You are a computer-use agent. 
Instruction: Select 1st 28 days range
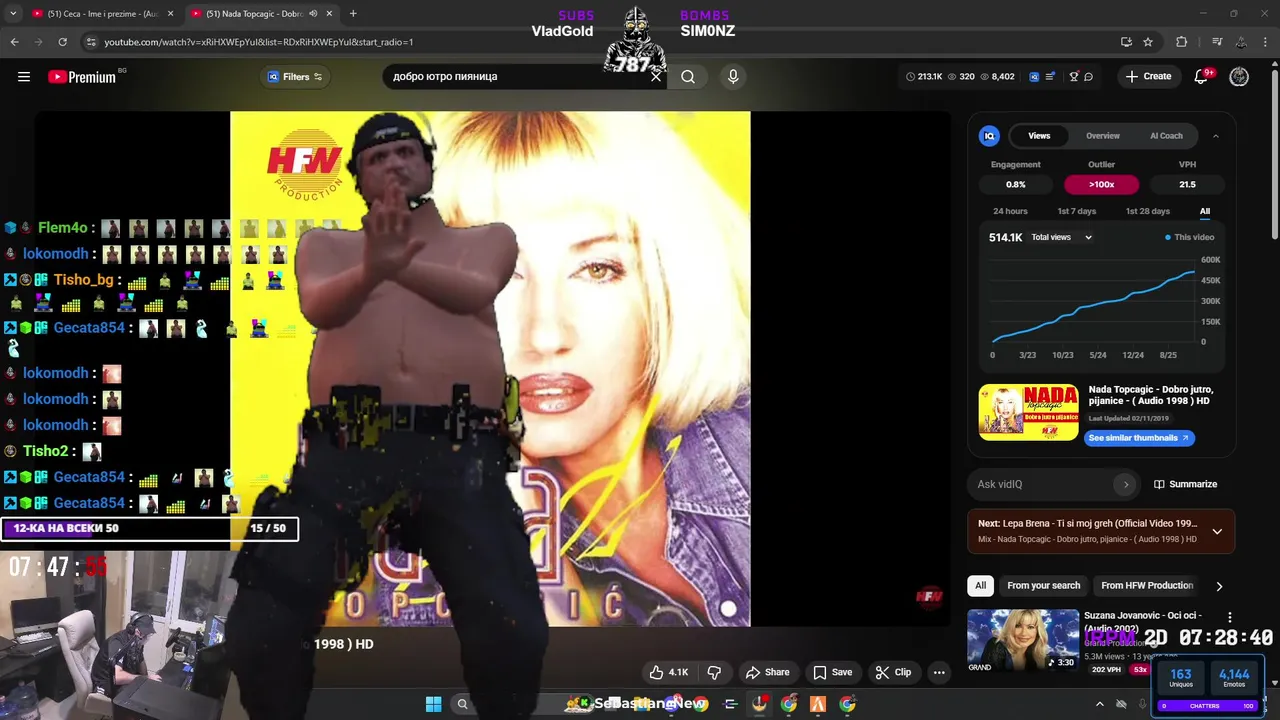coord(1148,211)
